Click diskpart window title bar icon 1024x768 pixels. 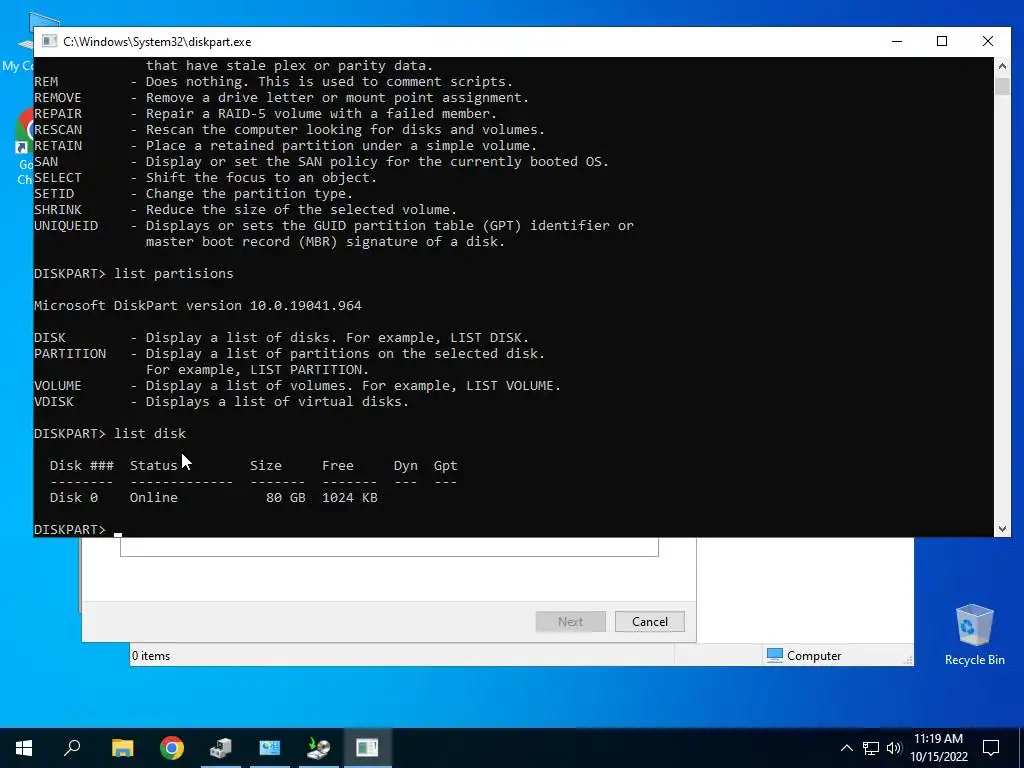pos(49,41)
